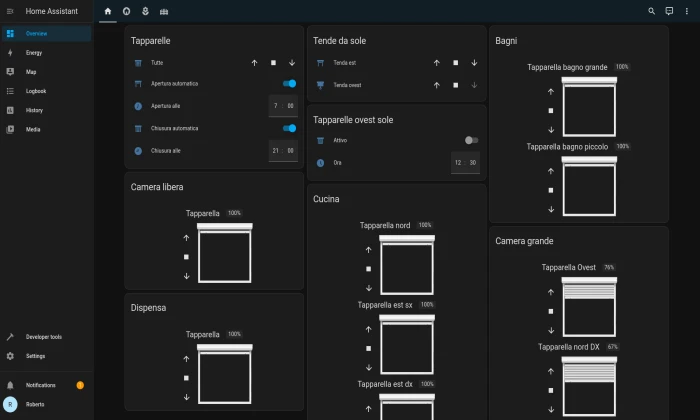
Task: Enable the Attivo toggle
Action: pos(471,140)
